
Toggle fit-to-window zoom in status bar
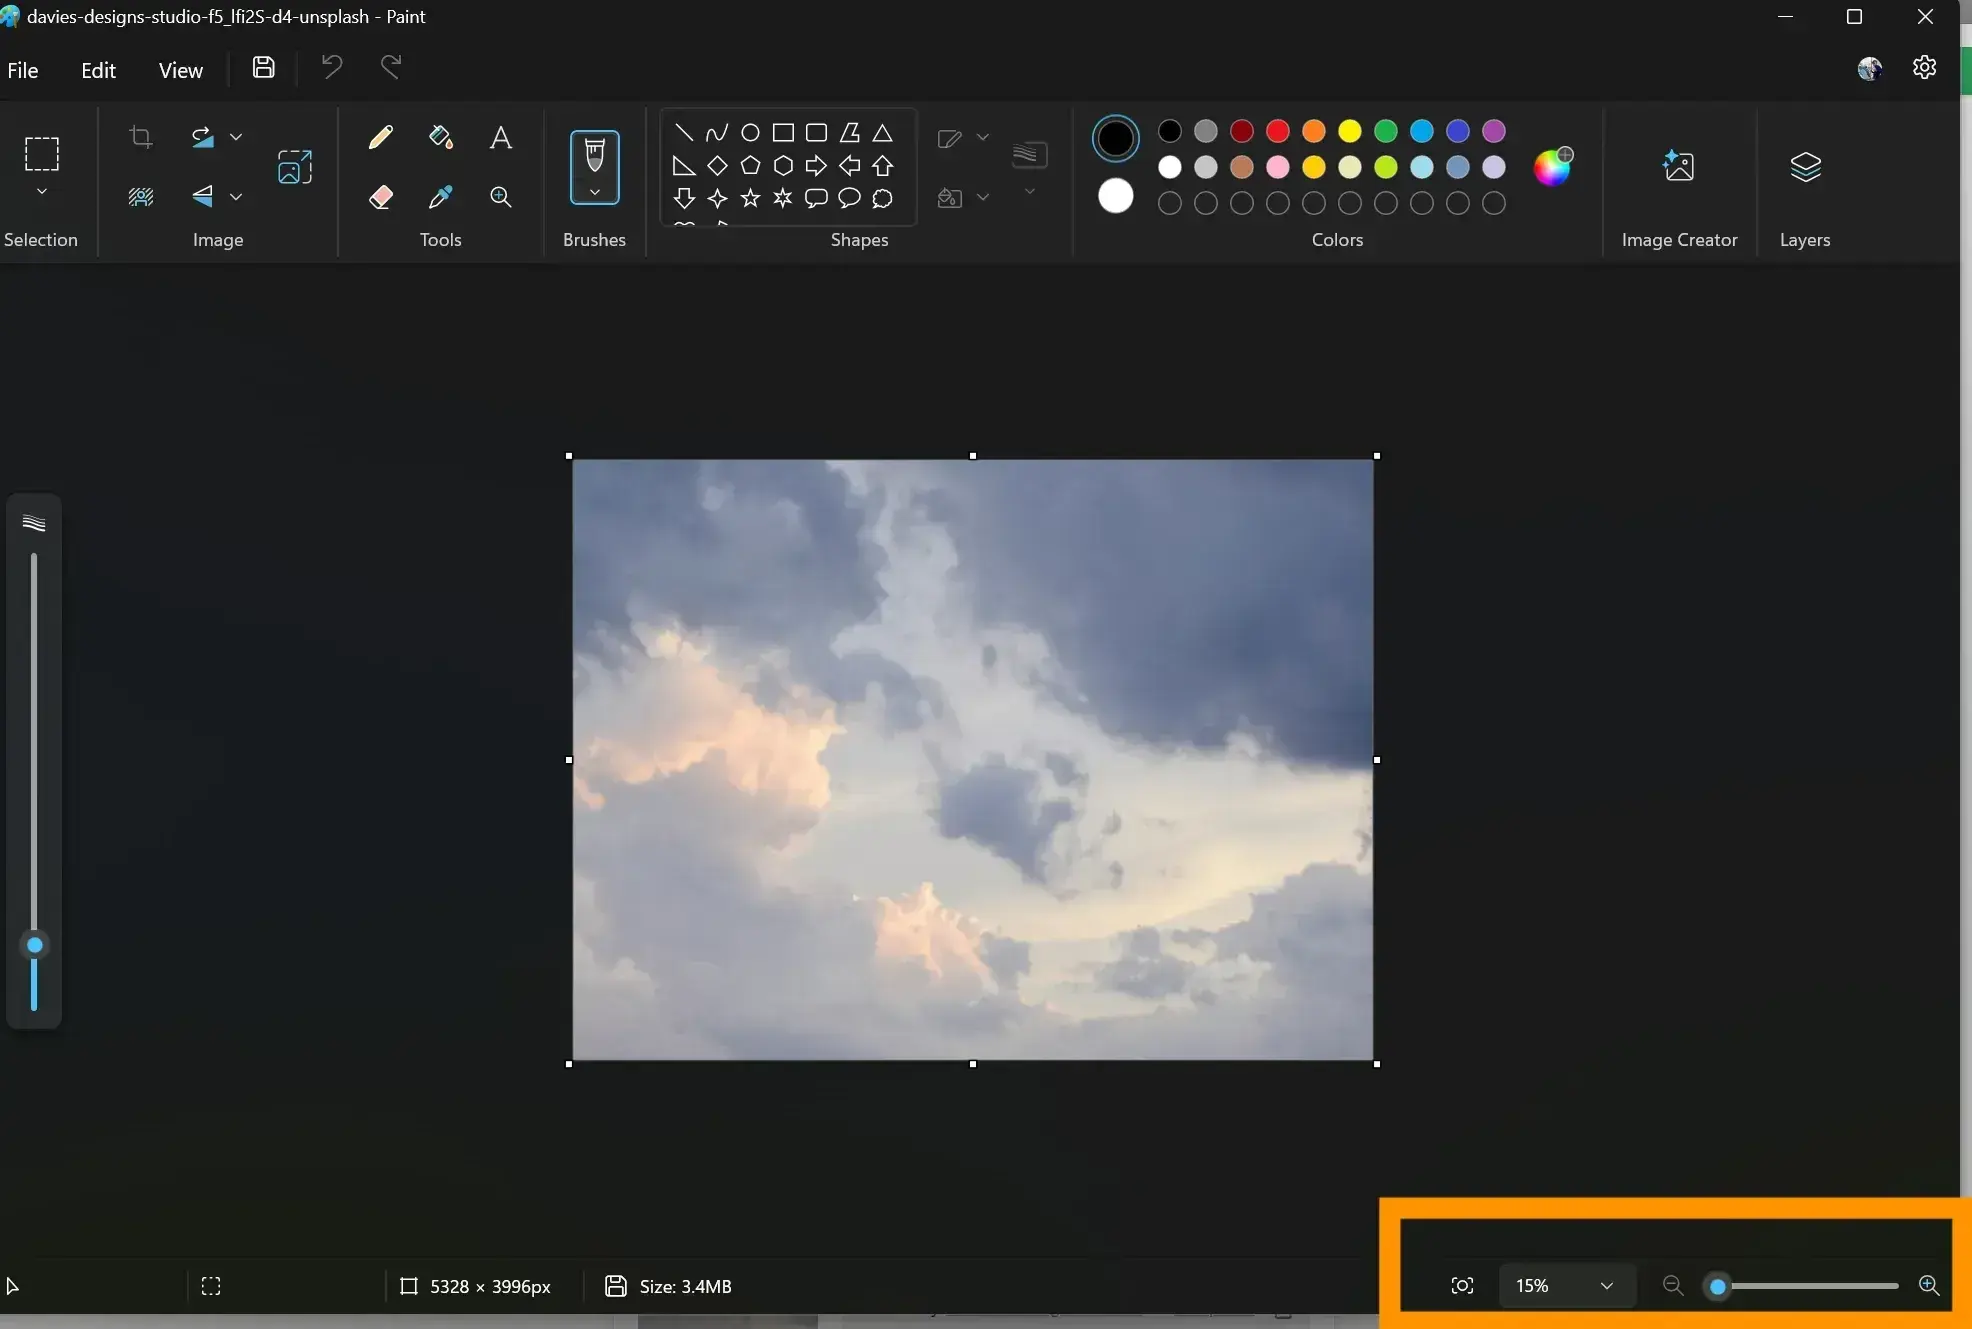click(x=1461, y=1286)
